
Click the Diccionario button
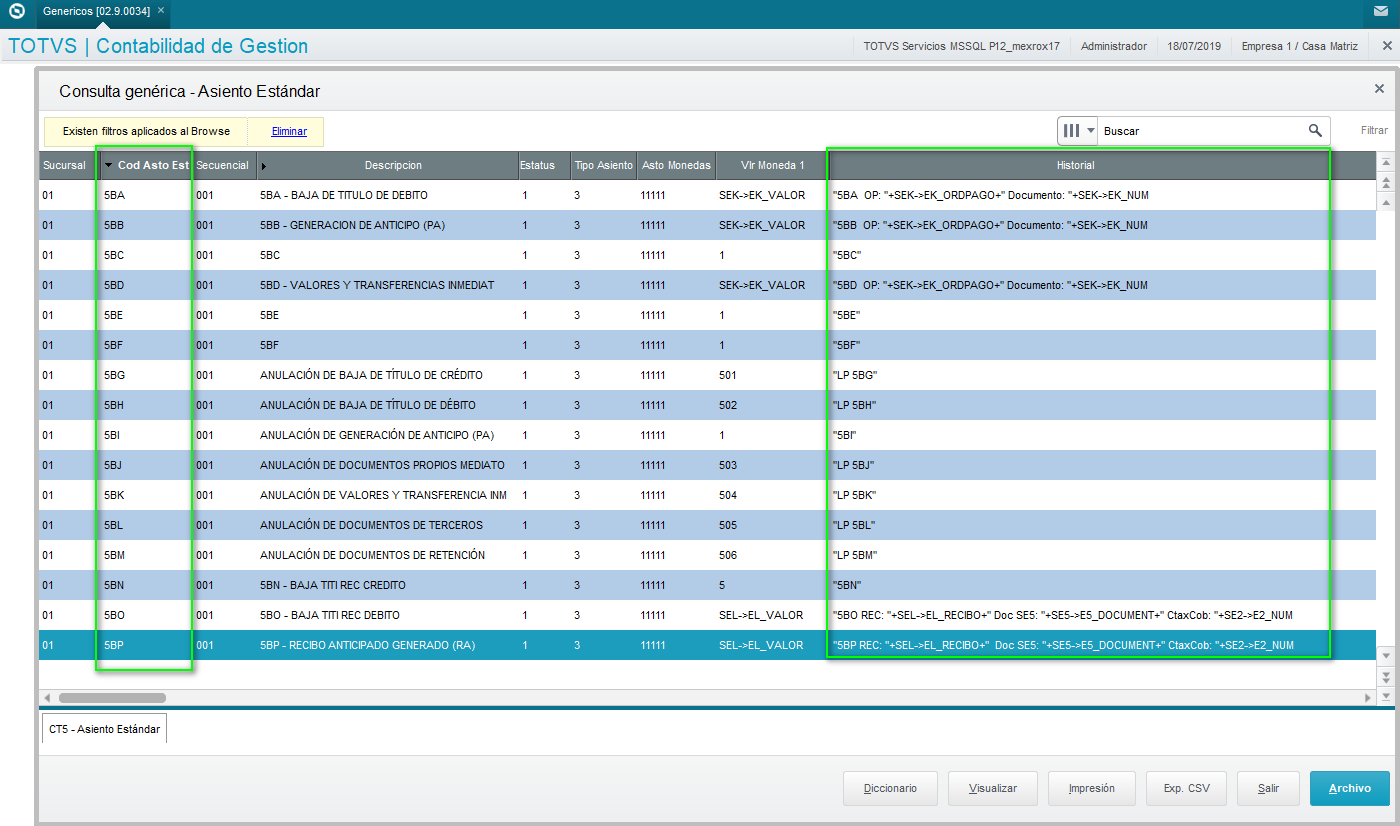(890, 788)
